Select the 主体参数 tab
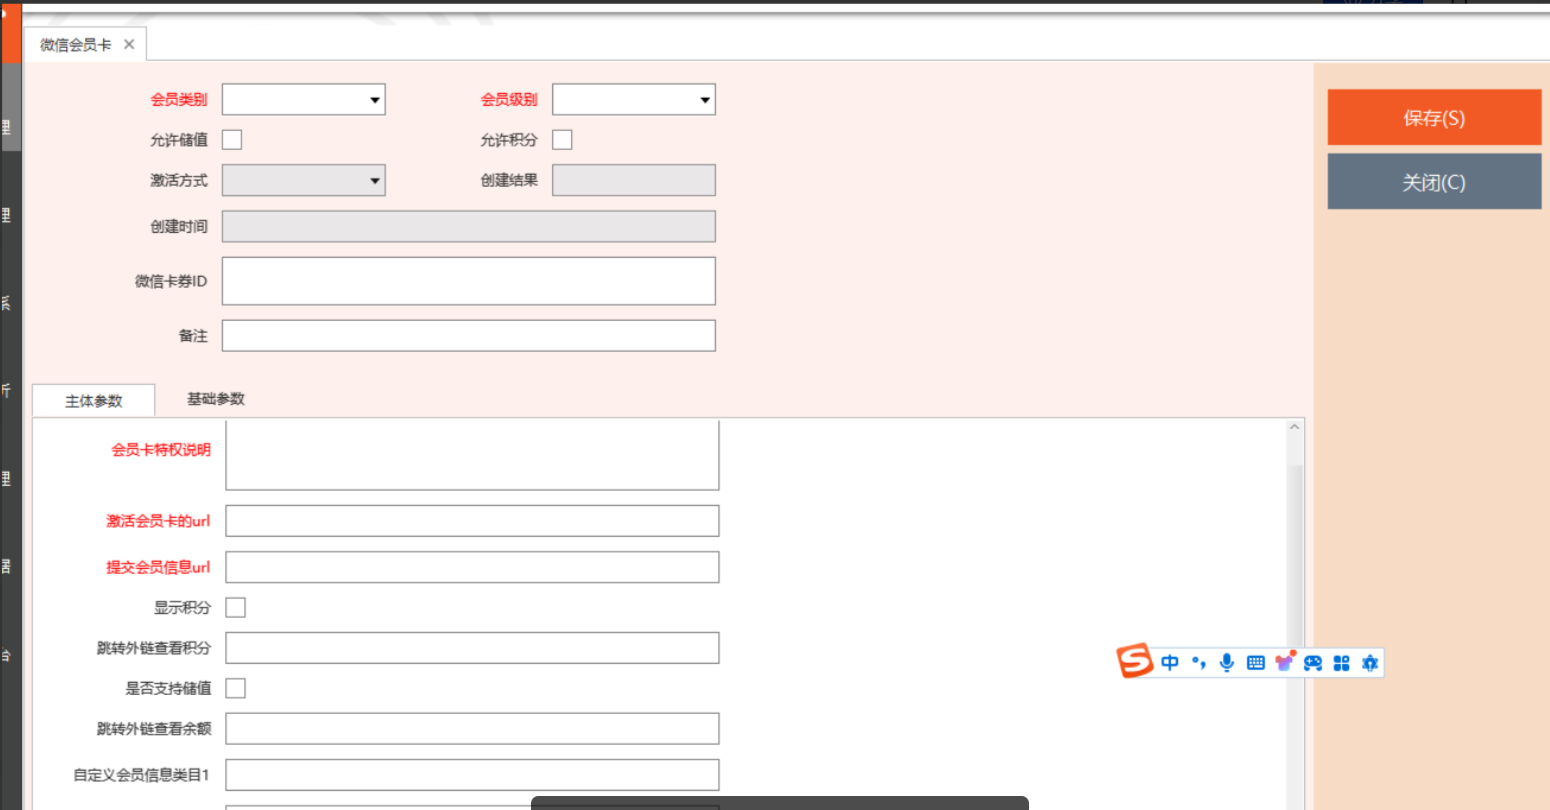The height and width of the screenshot is (810, 1550). coord(94,401)
